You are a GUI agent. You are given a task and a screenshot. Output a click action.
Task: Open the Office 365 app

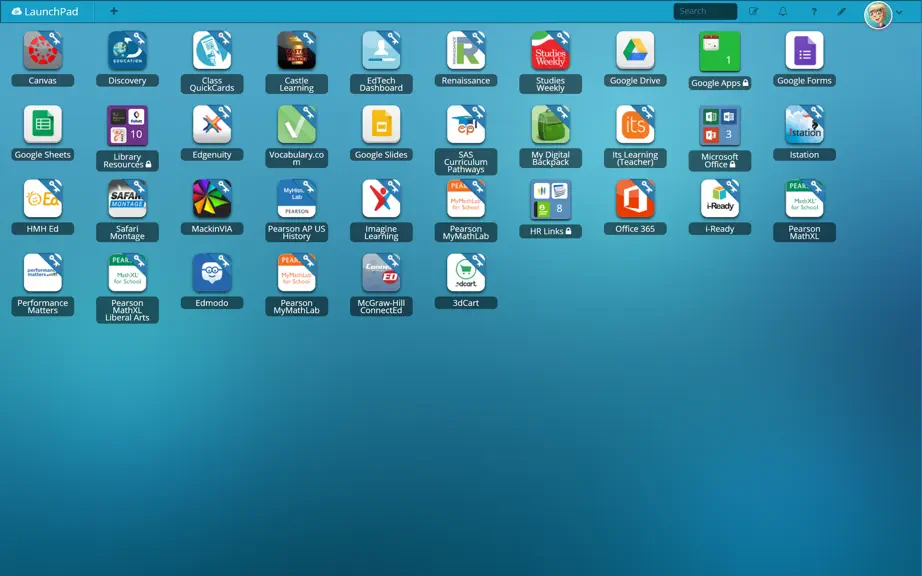(635, 199)
